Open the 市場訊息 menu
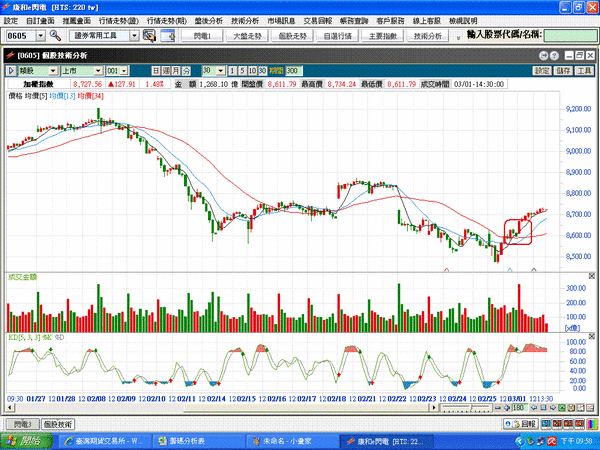Viewport: 600px width, 450px height. [281, 21]
